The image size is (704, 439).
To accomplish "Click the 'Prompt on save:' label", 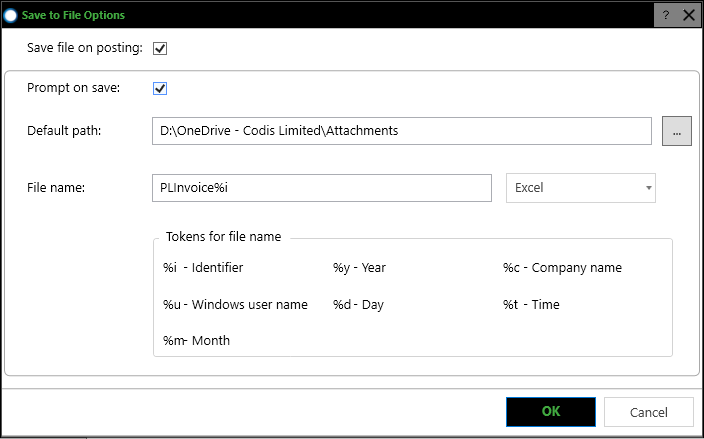I will point(74,88).
